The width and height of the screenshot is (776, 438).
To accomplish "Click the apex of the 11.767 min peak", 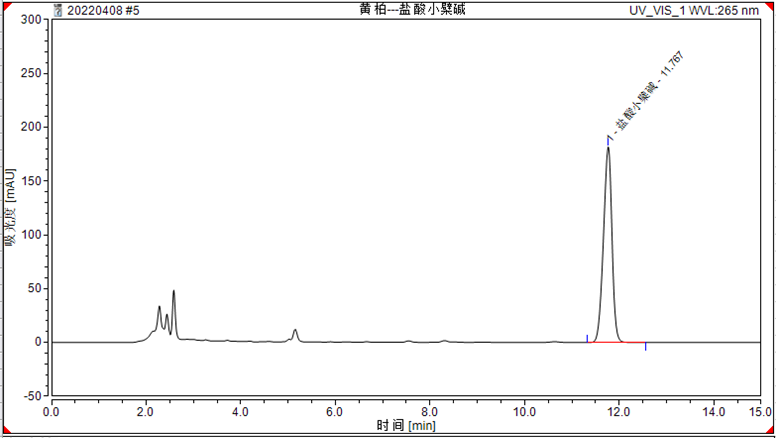I will (608, 148).
